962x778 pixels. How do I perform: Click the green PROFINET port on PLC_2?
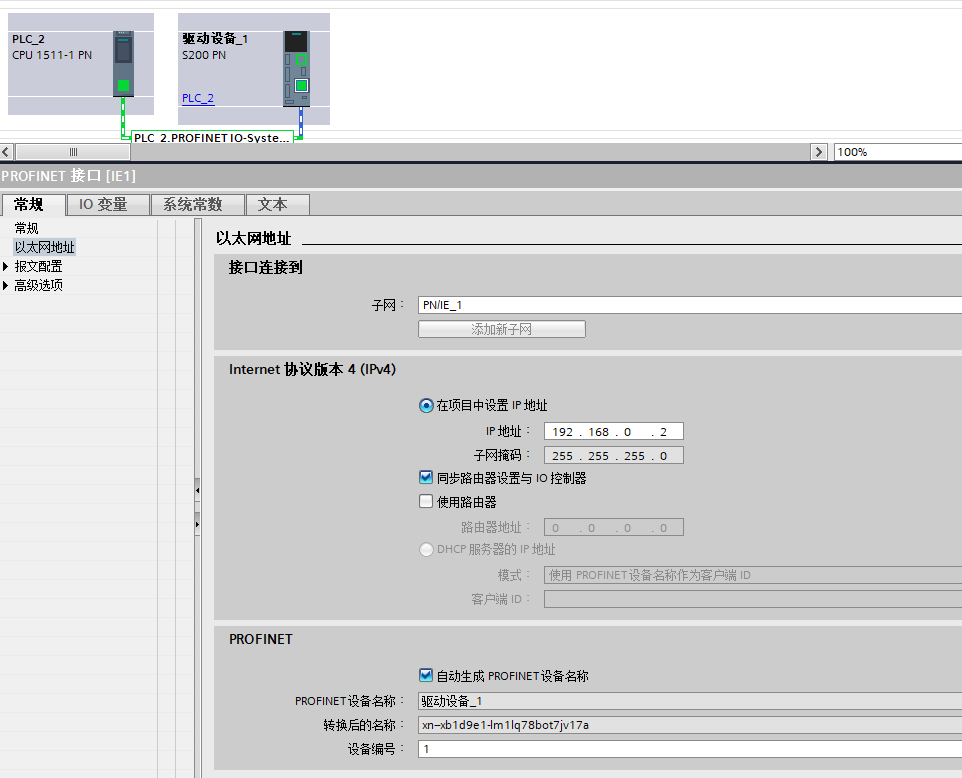(123, 85)
